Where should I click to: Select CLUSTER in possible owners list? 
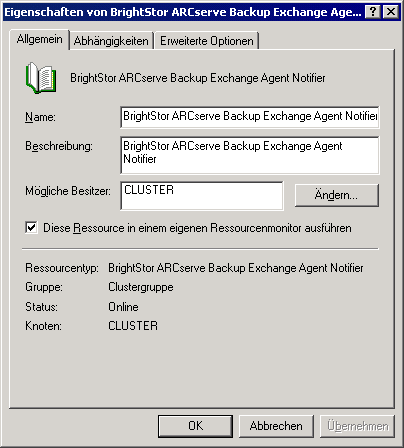149,190
